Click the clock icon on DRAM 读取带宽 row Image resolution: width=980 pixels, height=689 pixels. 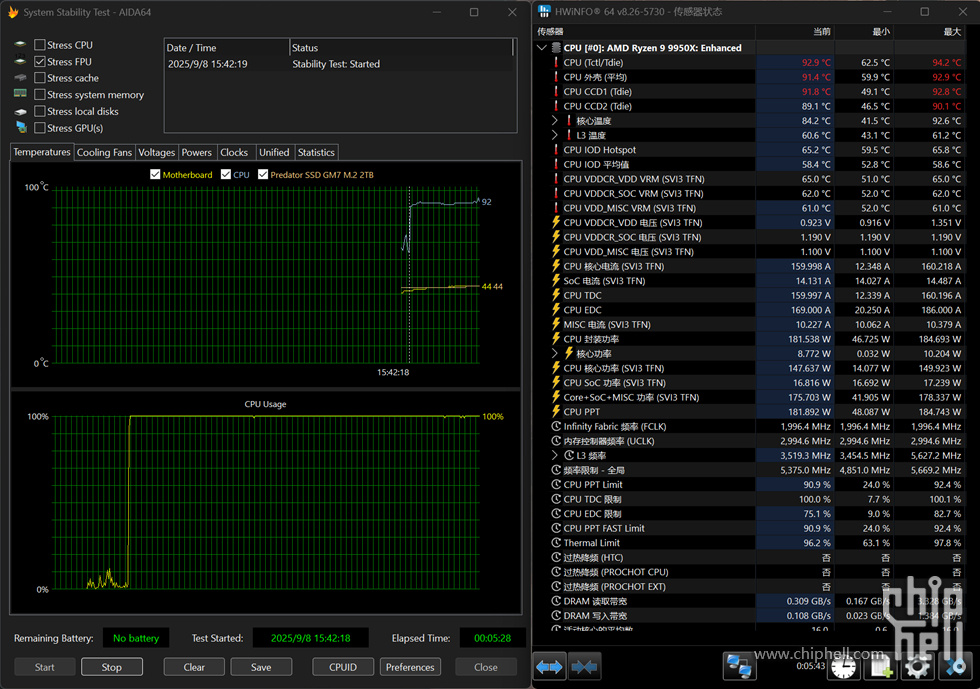(556, 601)
